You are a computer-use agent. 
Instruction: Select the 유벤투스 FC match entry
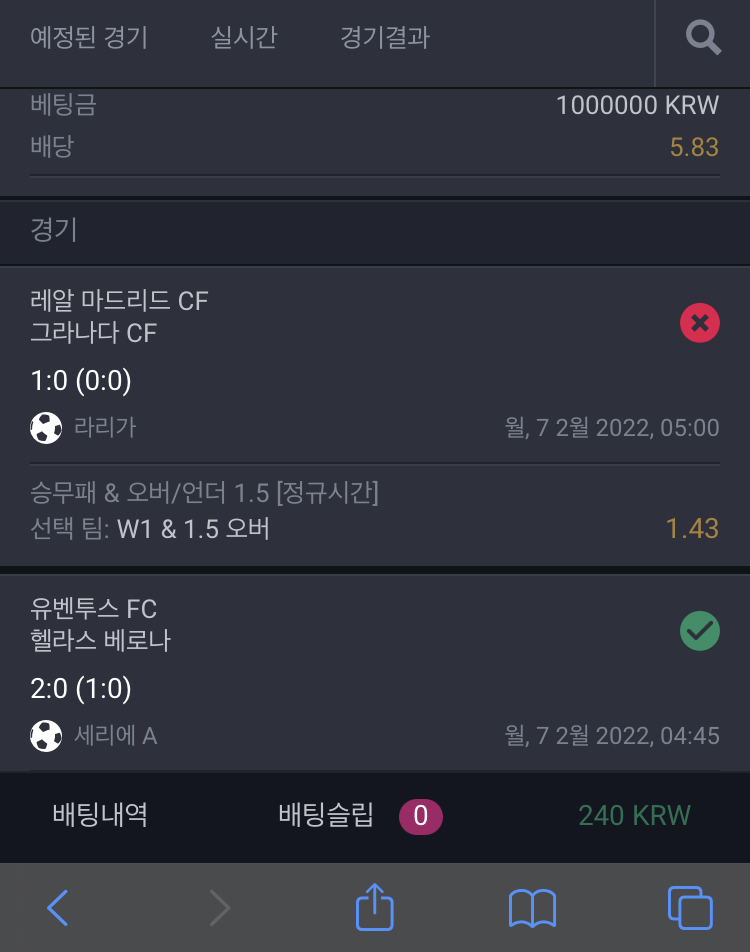point(375,673)
